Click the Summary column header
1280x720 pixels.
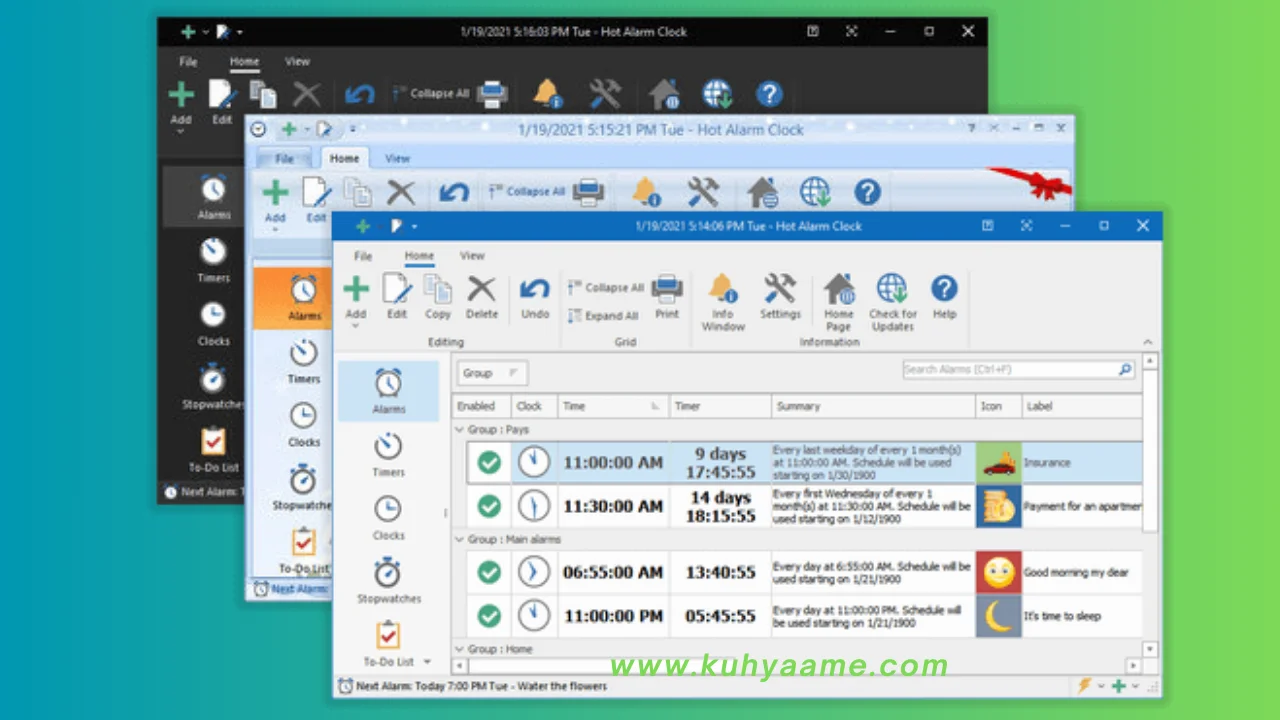click(874, 406)
